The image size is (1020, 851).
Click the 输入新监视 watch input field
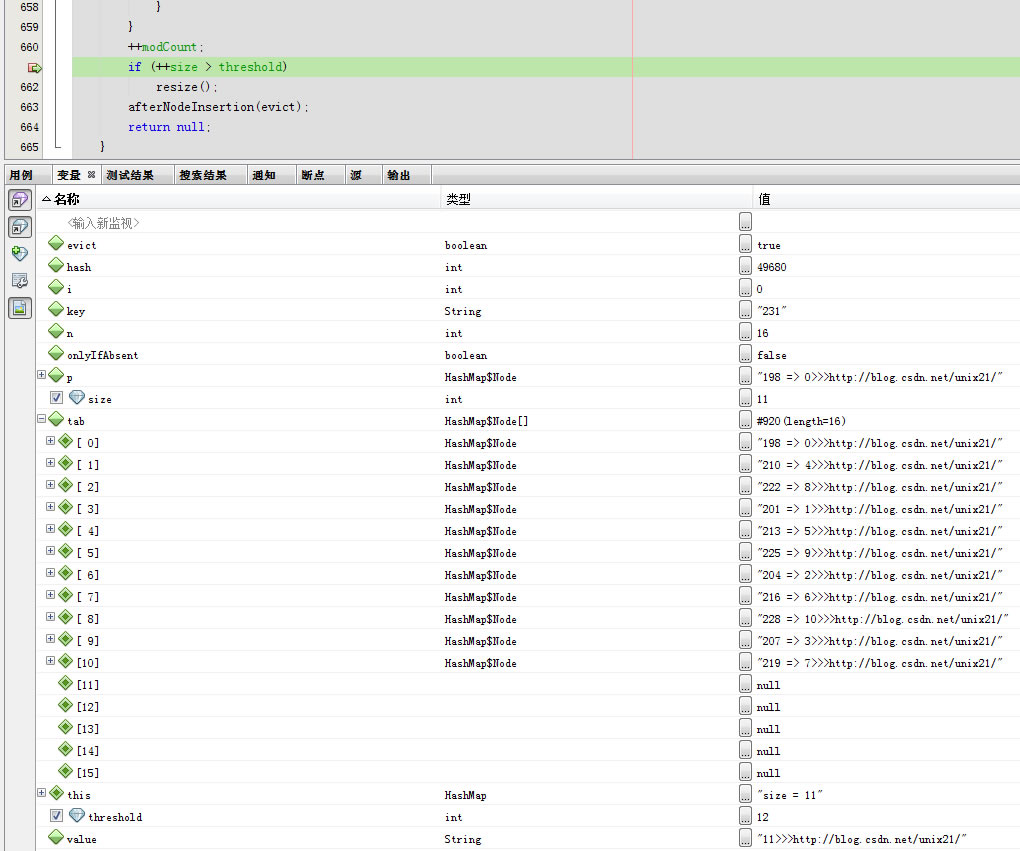coord(103,223)
